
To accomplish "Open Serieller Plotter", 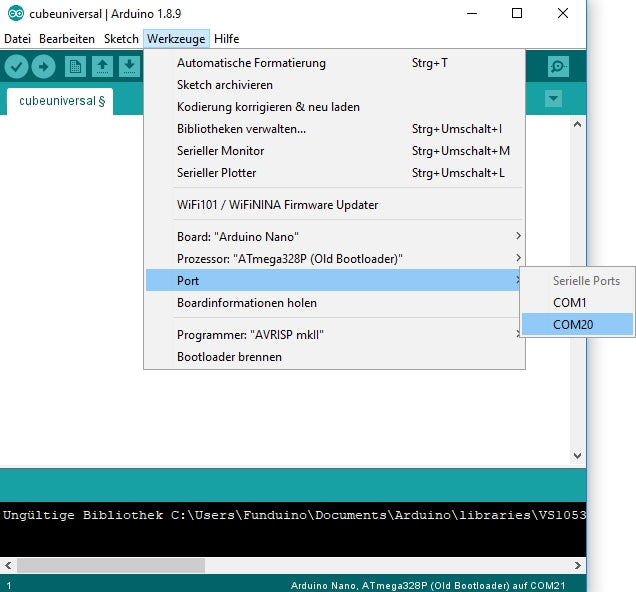I will pyautogui.click(x=335, y=173).
